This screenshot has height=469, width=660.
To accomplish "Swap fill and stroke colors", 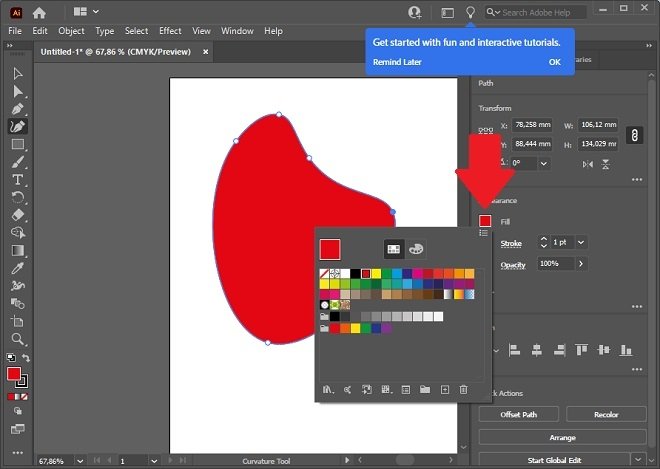I will [x=26, y=358].
